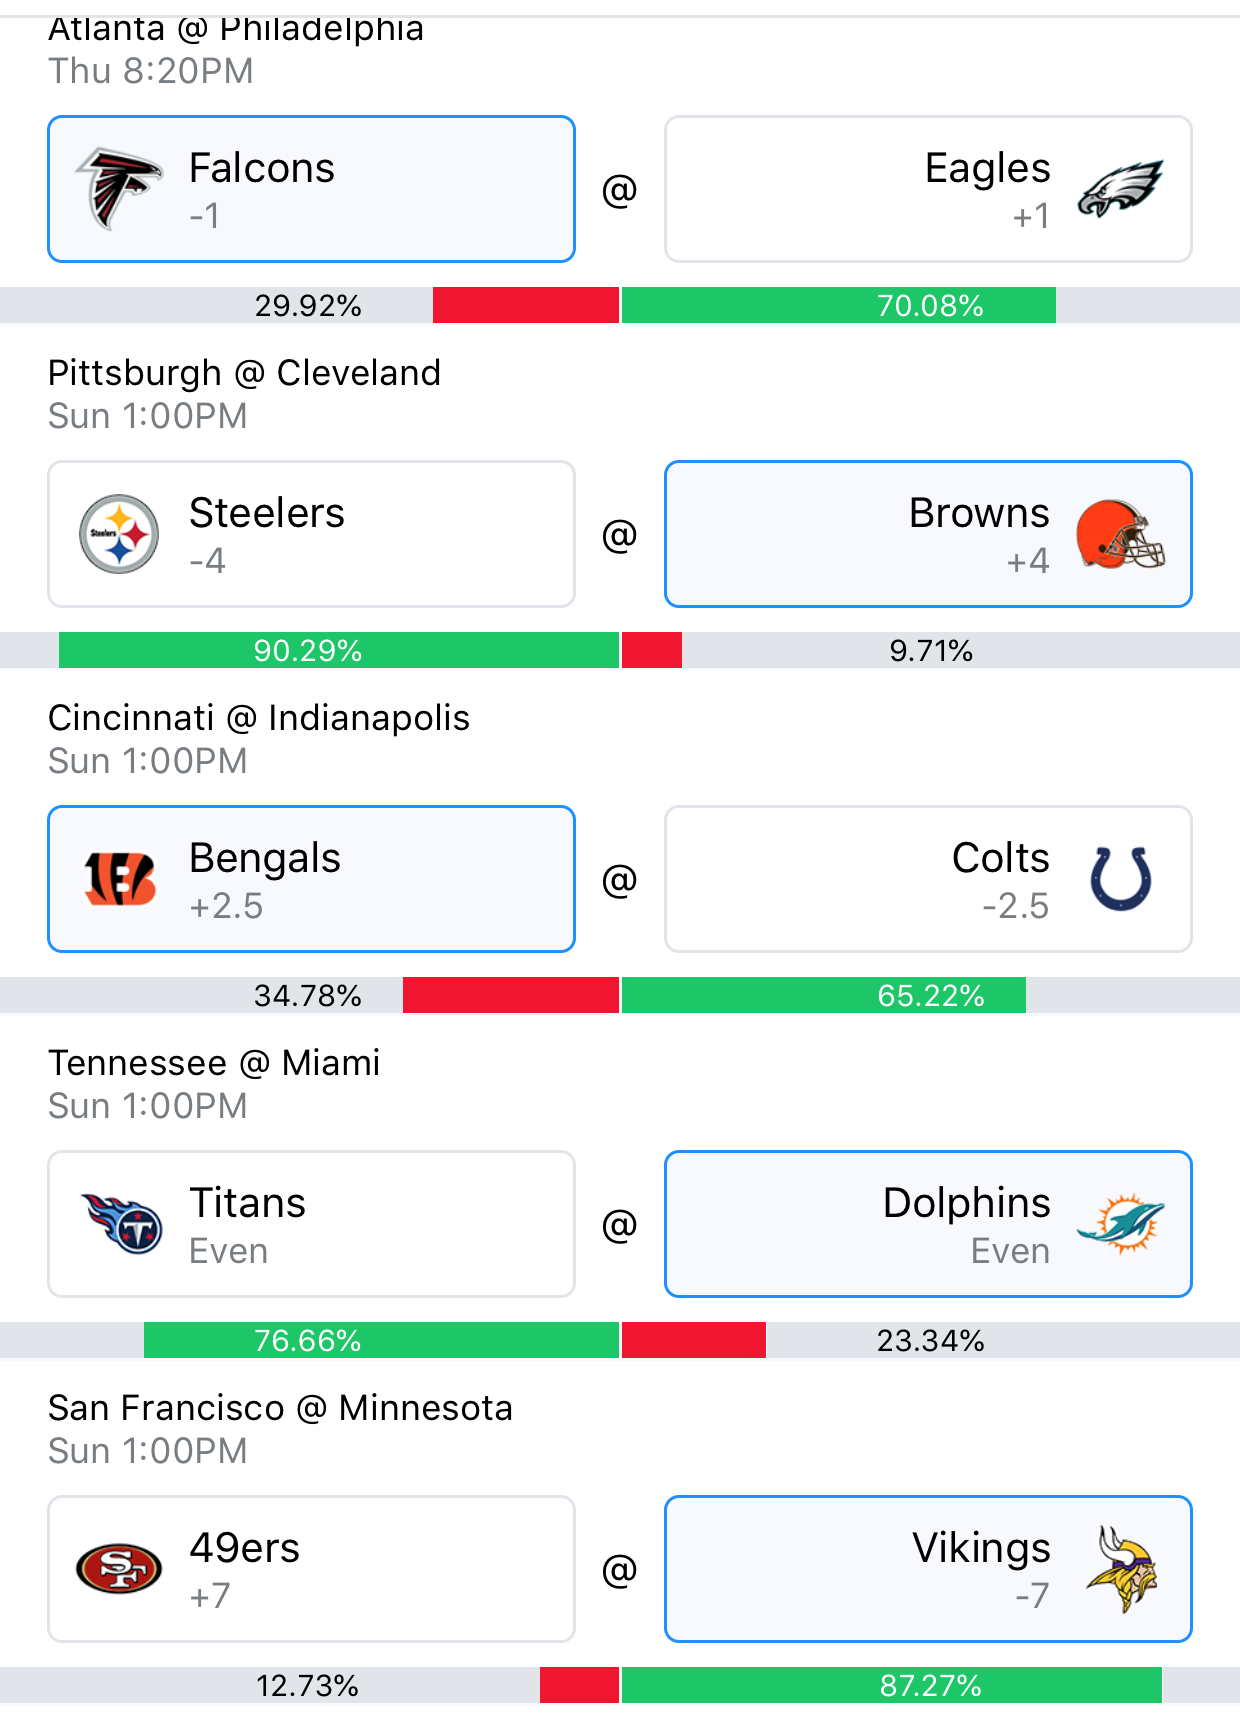Choose Vikings -7 pick card
1240x1734 pixels.
coord(928,1569)
